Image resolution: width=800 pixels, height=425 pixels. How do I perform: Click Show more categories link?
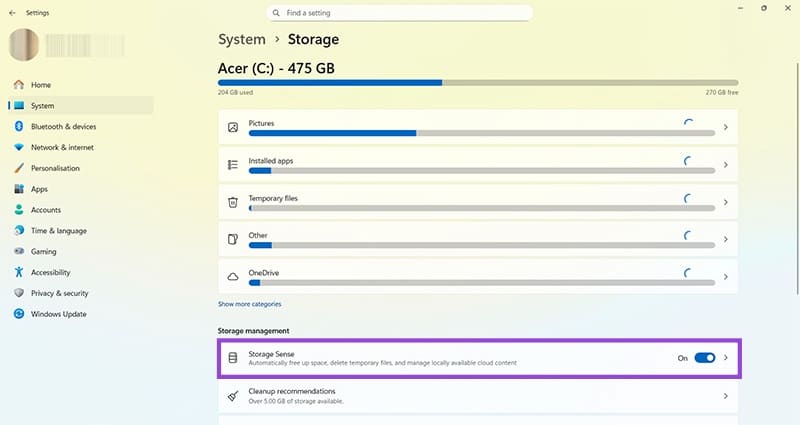coord(249,304)
